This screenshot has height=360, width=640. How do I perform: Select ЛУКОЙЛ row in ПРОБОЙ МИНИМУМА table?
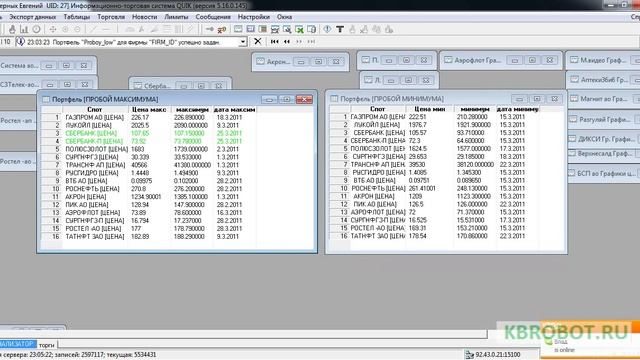435,125
